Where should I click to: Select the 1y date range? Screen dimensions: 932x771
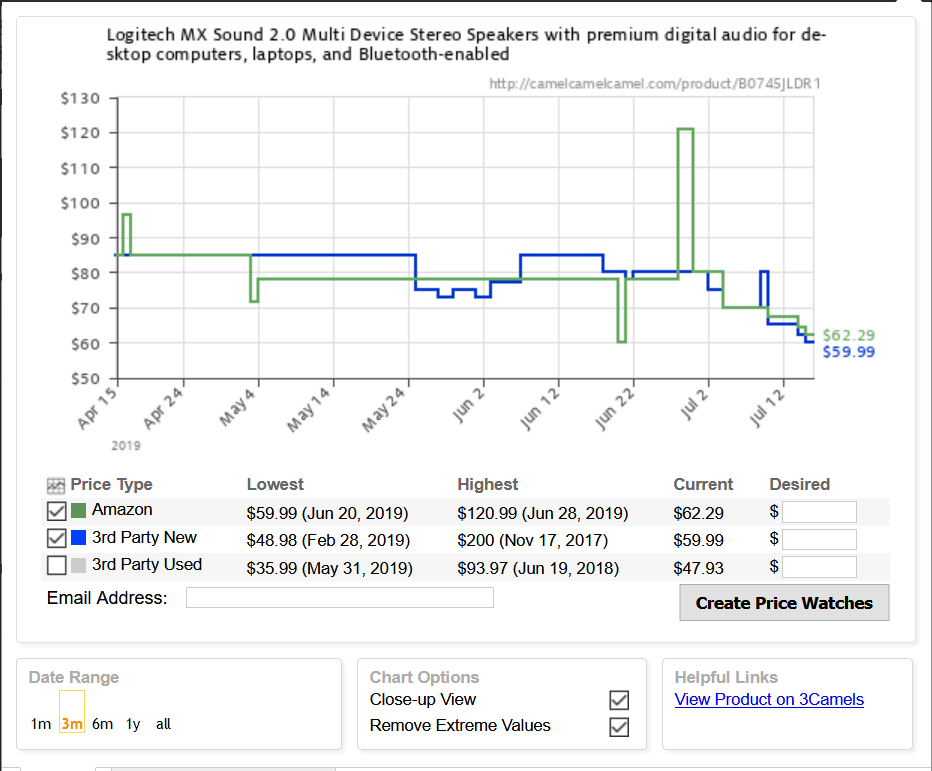tap(133, 724)
